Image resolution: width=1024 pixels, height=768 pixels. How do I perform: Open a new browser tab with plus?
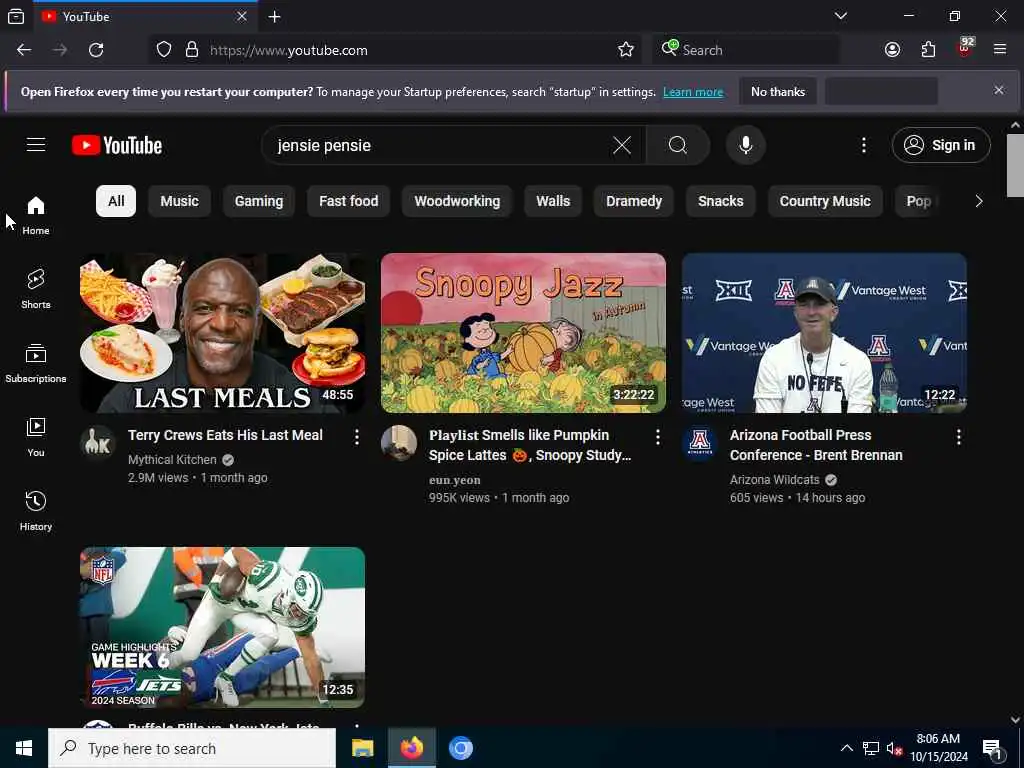pyautogui.click(x=274, y=16)
